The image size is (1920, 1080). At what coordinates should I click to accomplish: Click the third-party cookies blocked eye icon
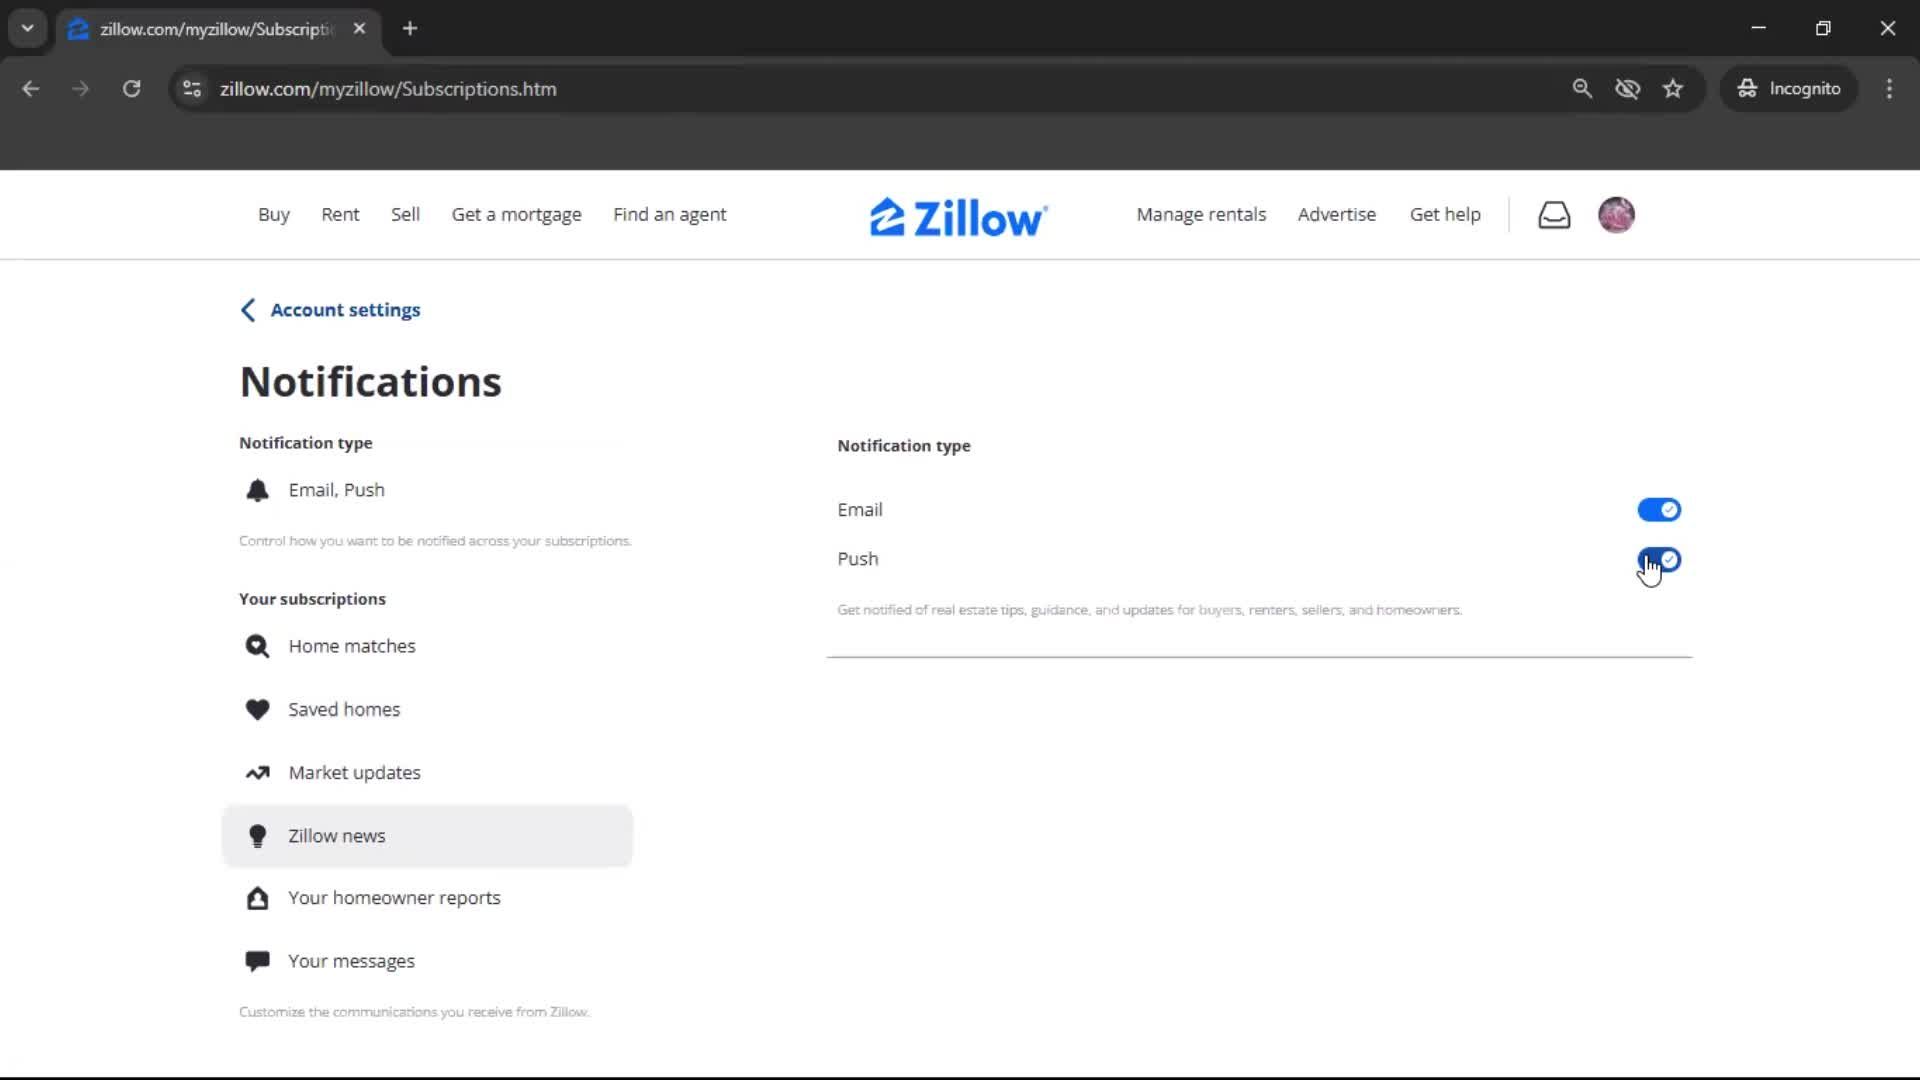[1627, 89]
